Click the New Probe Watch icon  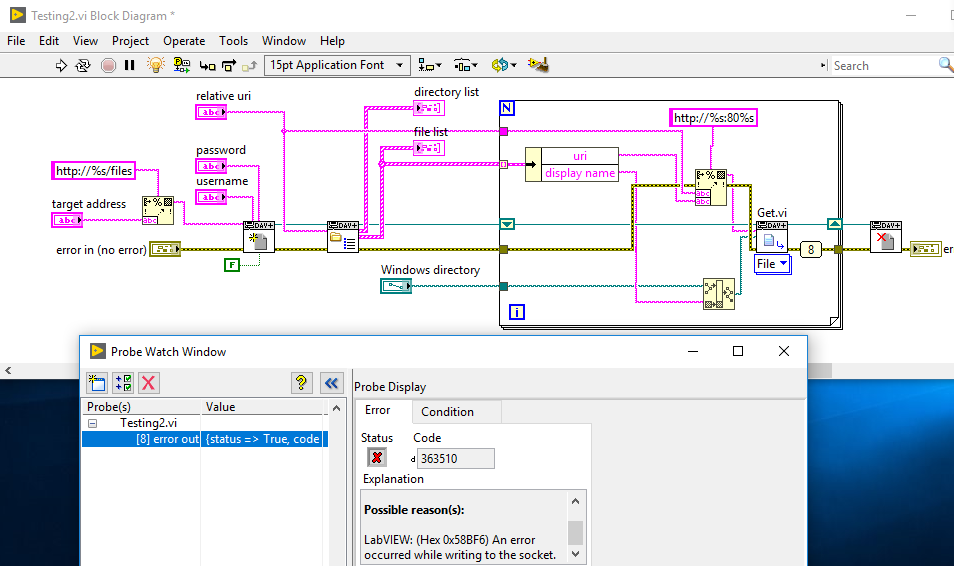[x=97, y=383]
